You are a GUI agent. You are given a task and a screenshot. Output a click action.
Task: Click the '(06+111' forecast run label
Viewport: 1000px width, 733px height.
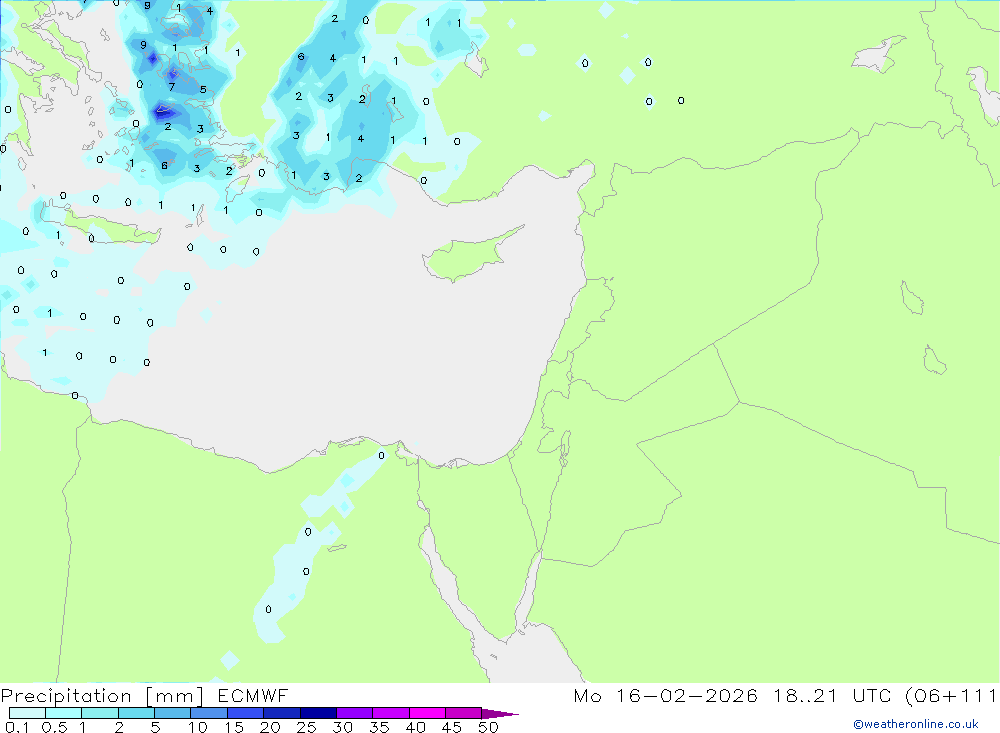(x=952, y=695)
